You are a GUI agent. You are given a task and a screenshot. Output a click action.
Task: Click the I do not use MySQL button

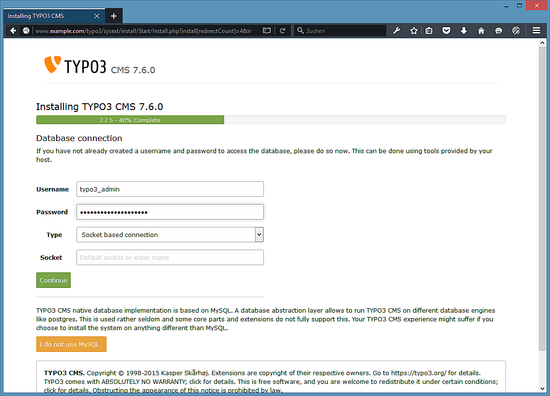pyautogui.click(x=71, y=344)
